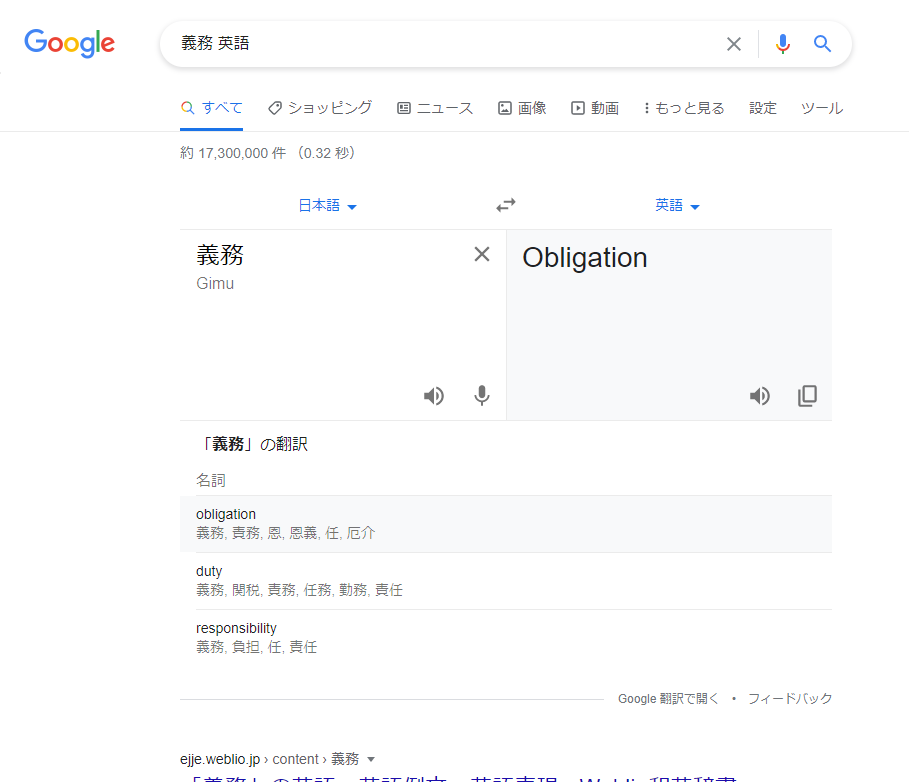Start voice search with the microphone icon
The height and width of the screenshot is (782, 909).
tap(783, 43)
